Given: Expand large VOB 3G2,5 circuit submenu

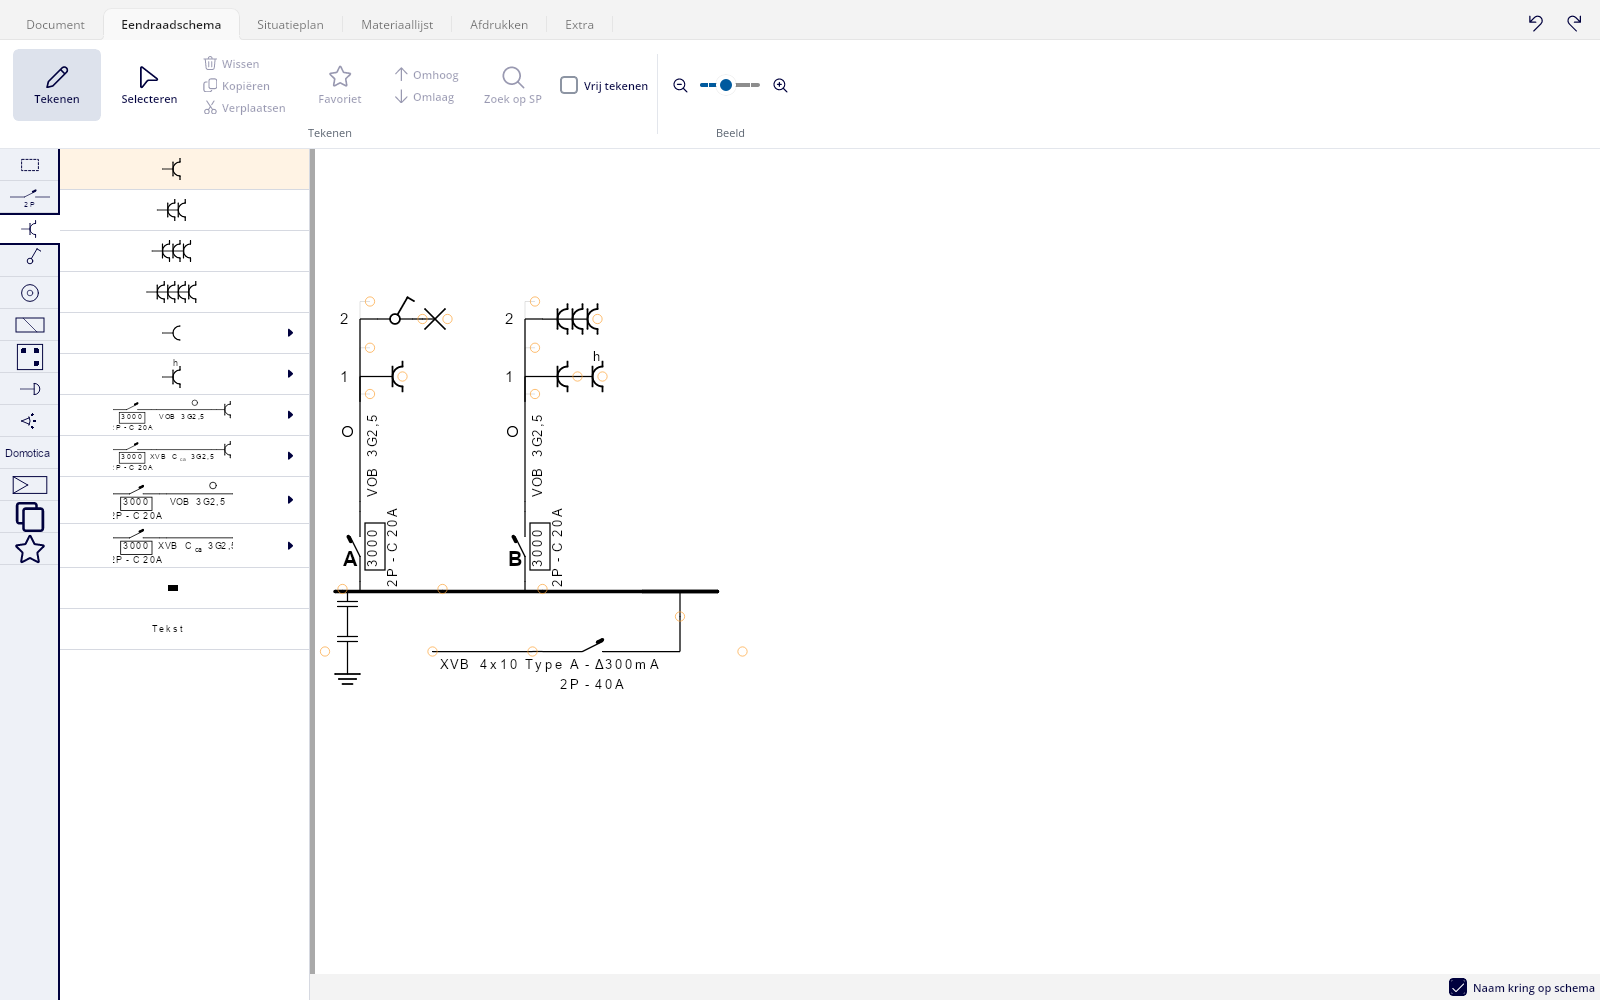Looking at the screenshot, I should point(290,500).
